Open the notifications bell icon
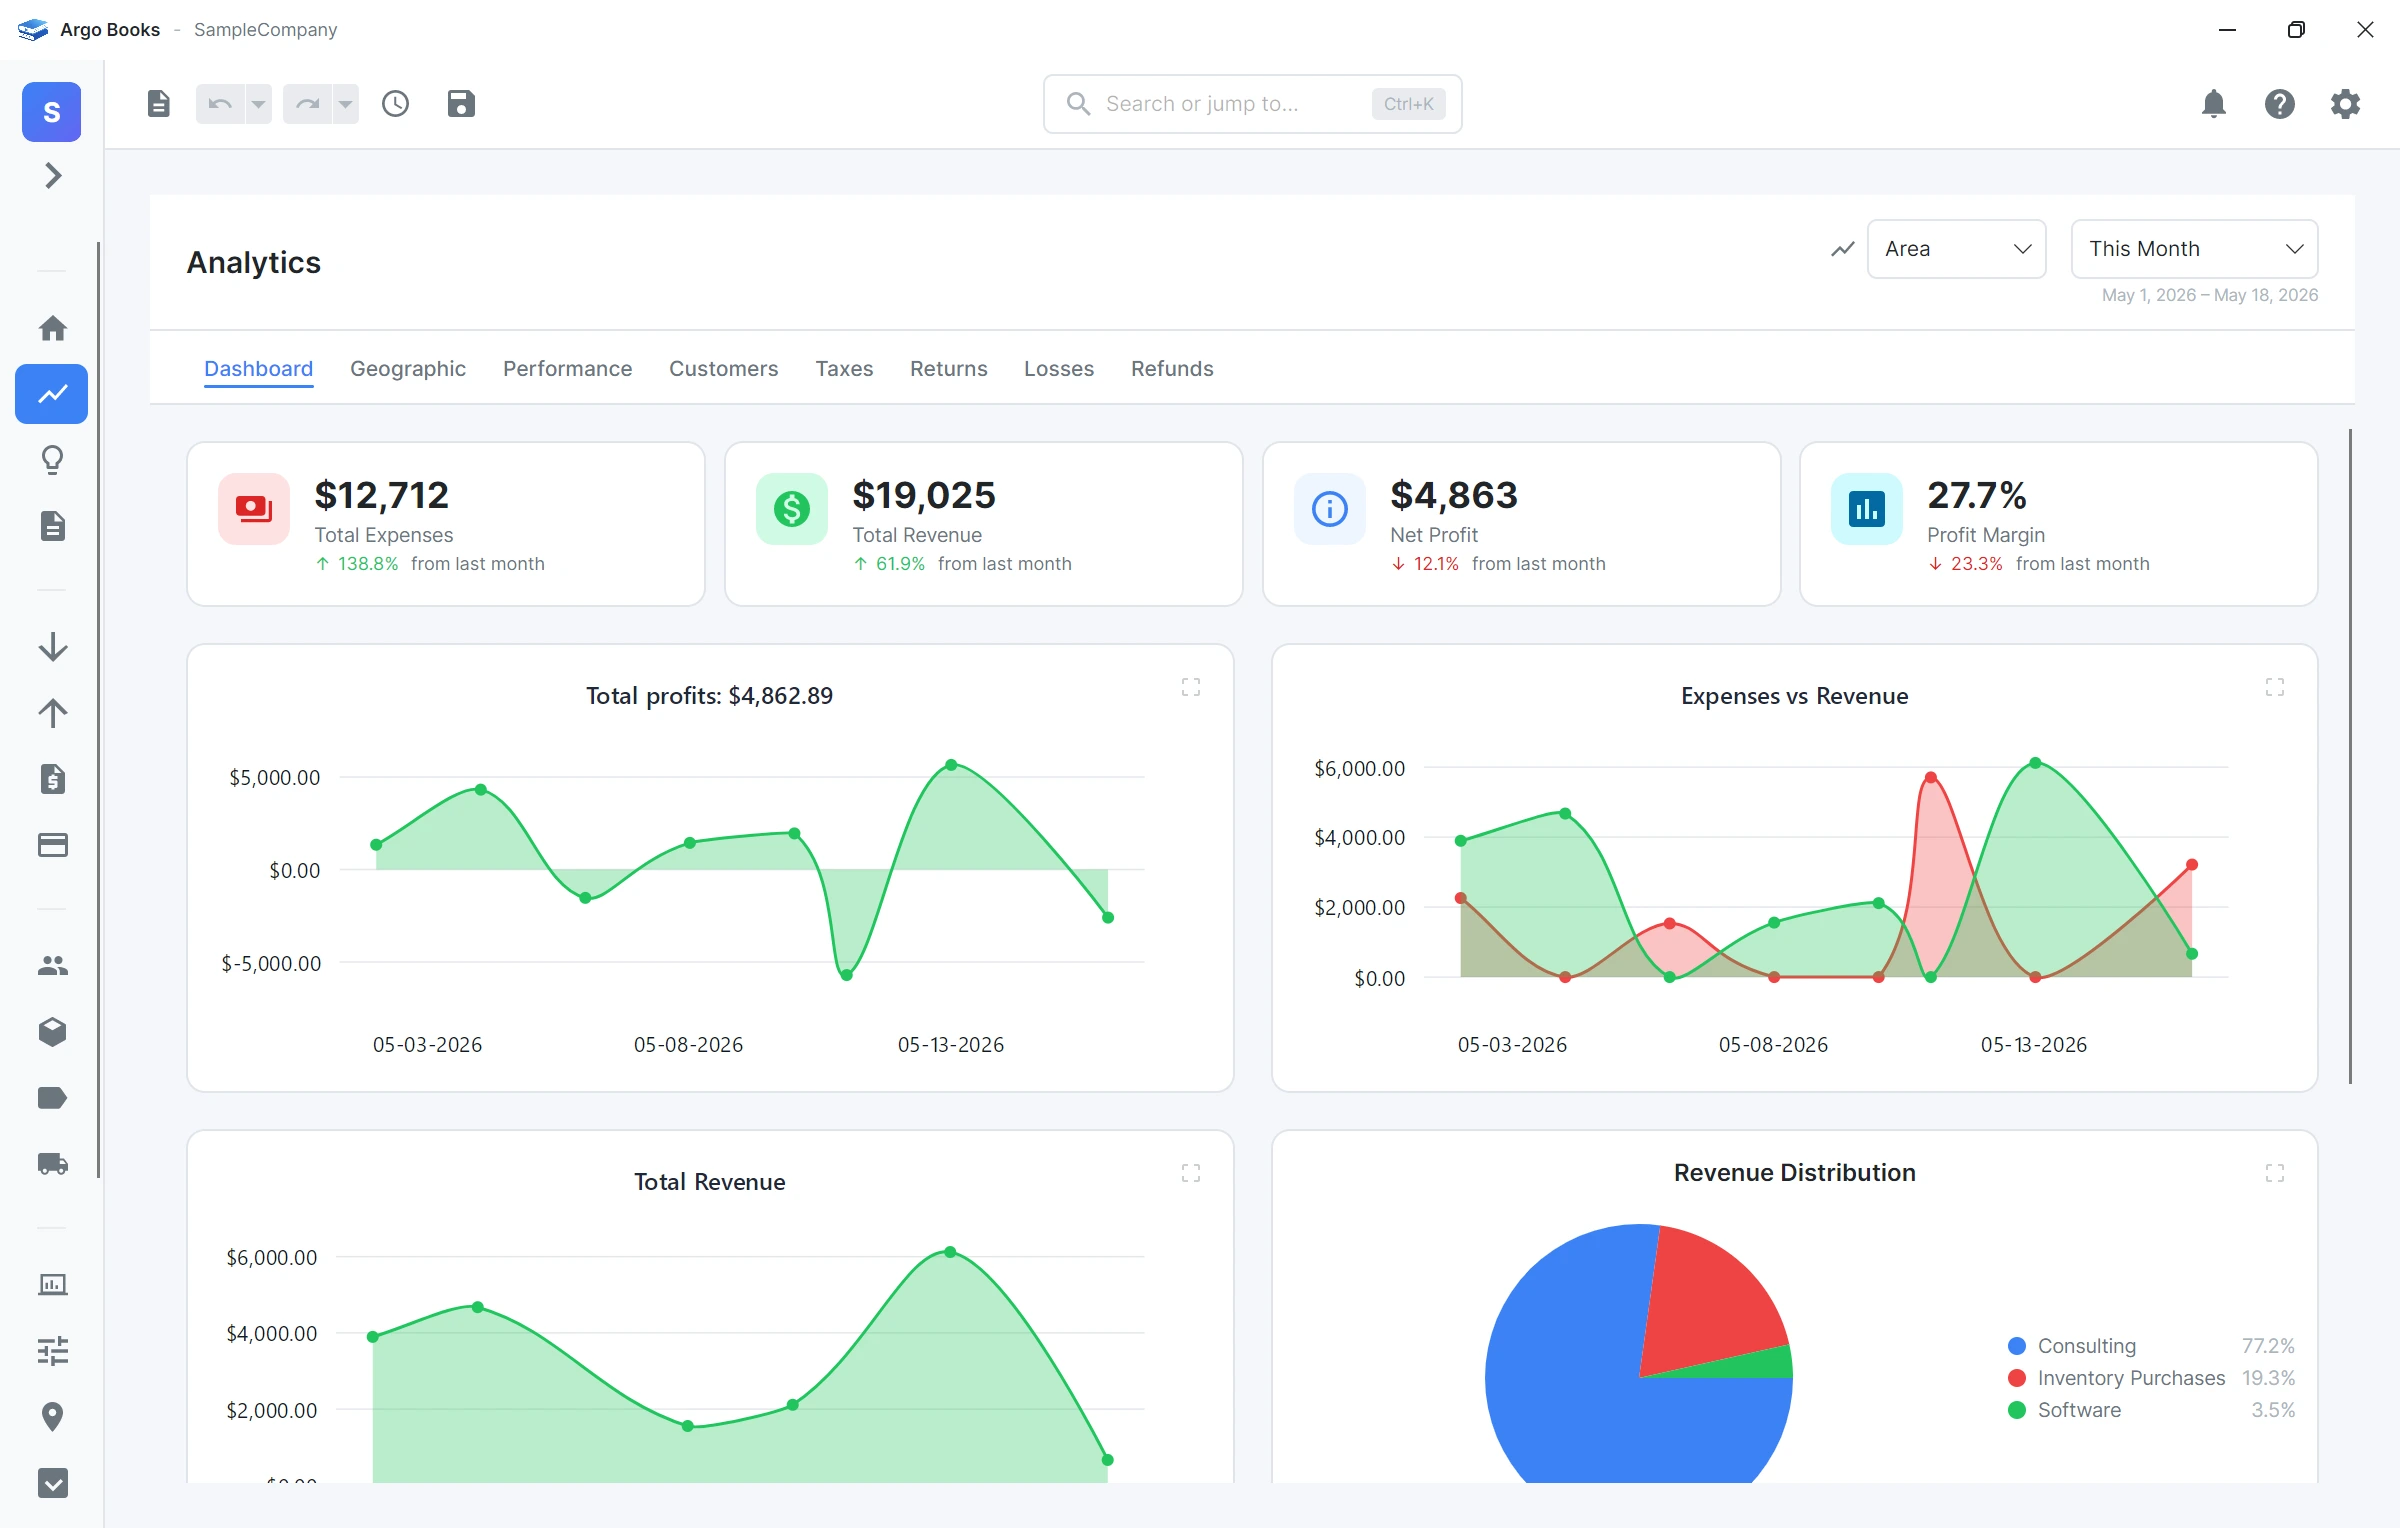The image size is (2400, 1528). tap(2214, 104)
